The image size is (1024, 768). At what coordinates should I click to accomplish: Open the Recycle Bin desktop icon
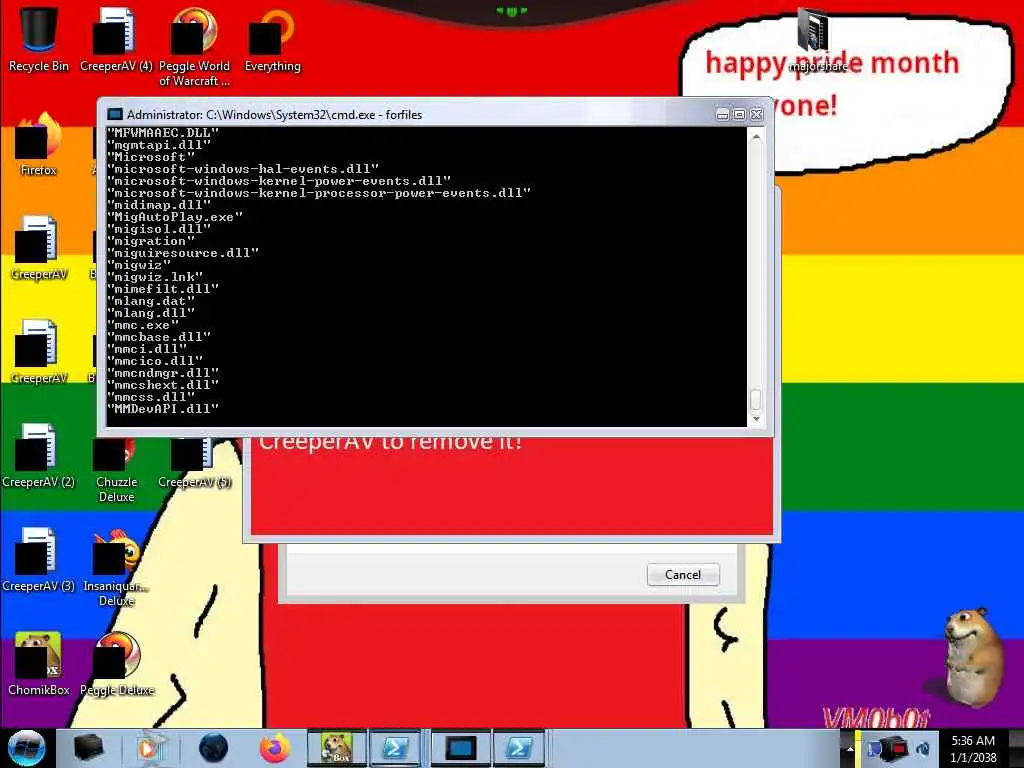(39, 39)
